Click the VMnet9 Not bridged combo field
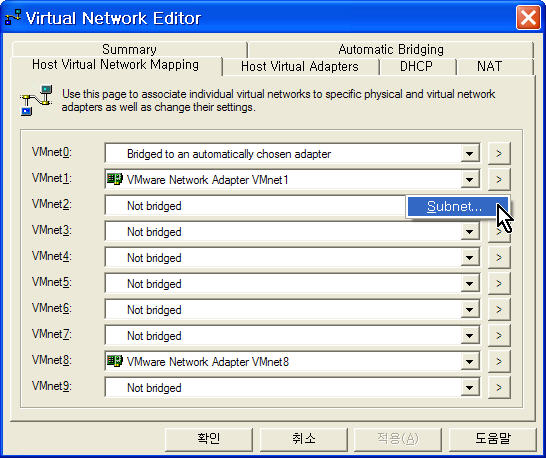Screen dimensions: 546x458 (x=292, y=388)
